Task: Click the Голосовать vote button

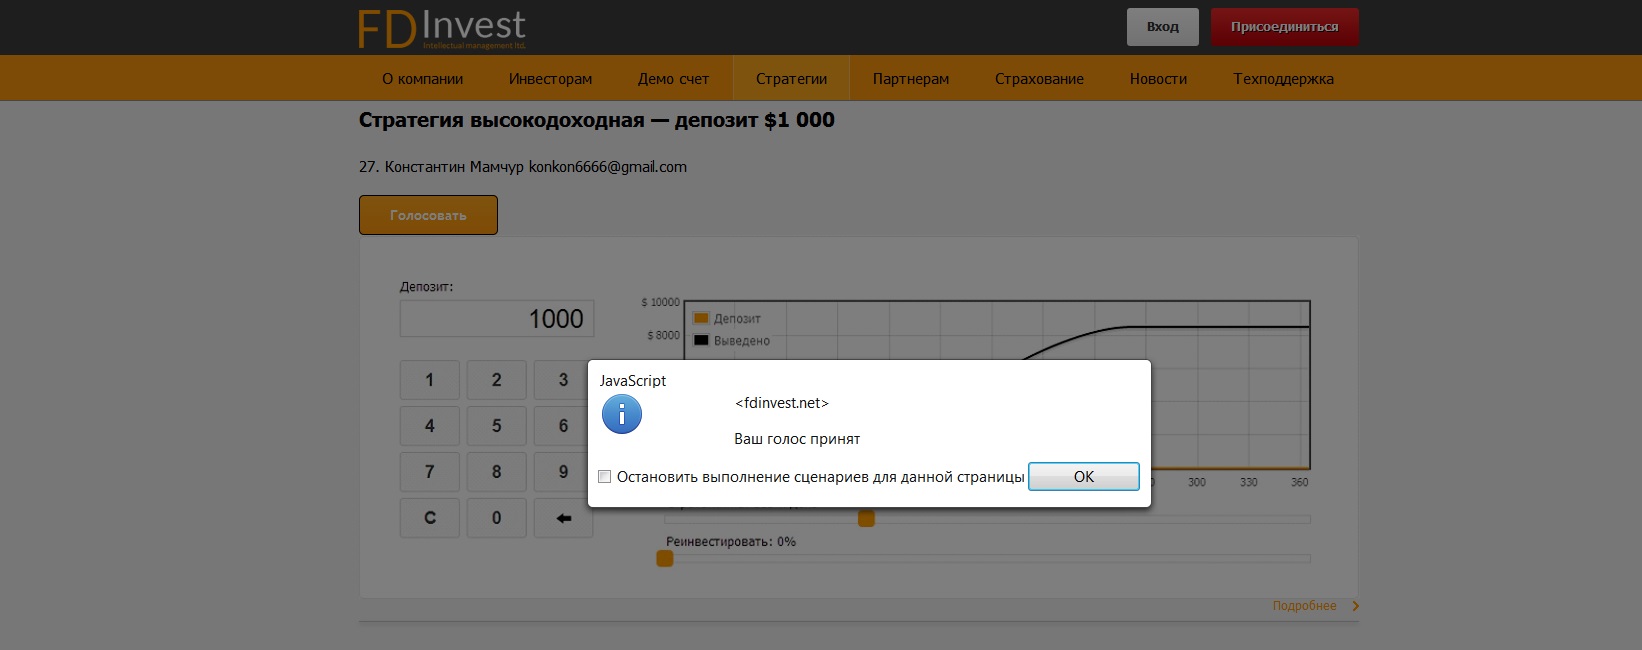Action: [x=428, y=215]
